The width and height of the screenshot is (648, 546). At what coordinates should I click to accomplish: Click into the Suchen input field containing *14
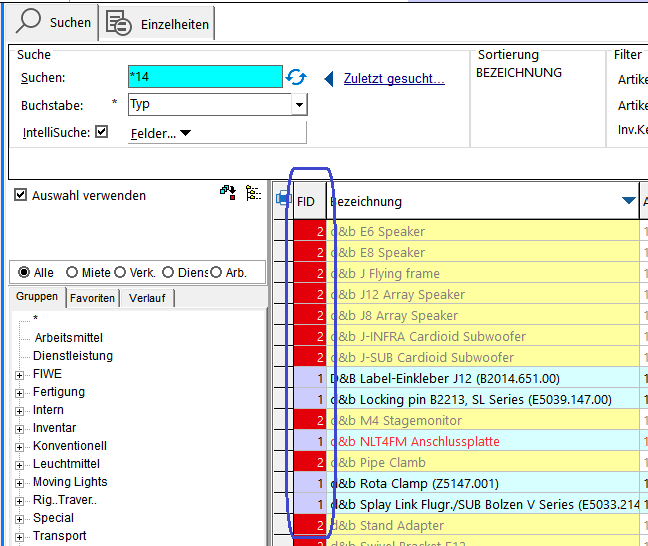point(205,76)
